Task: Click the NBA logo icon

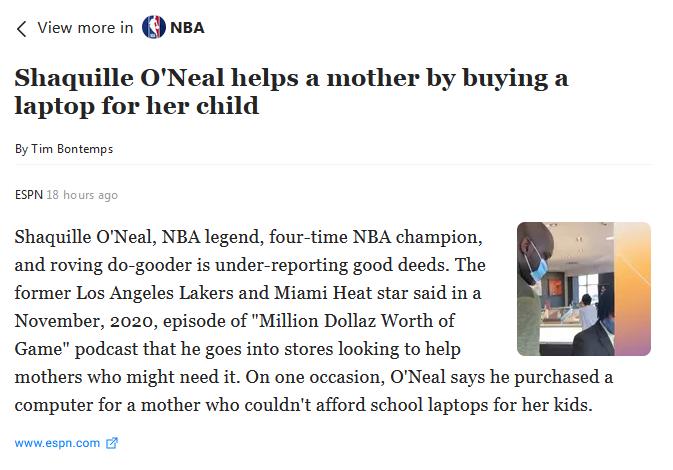Action: pyautogui.click(x=154, y=28)
